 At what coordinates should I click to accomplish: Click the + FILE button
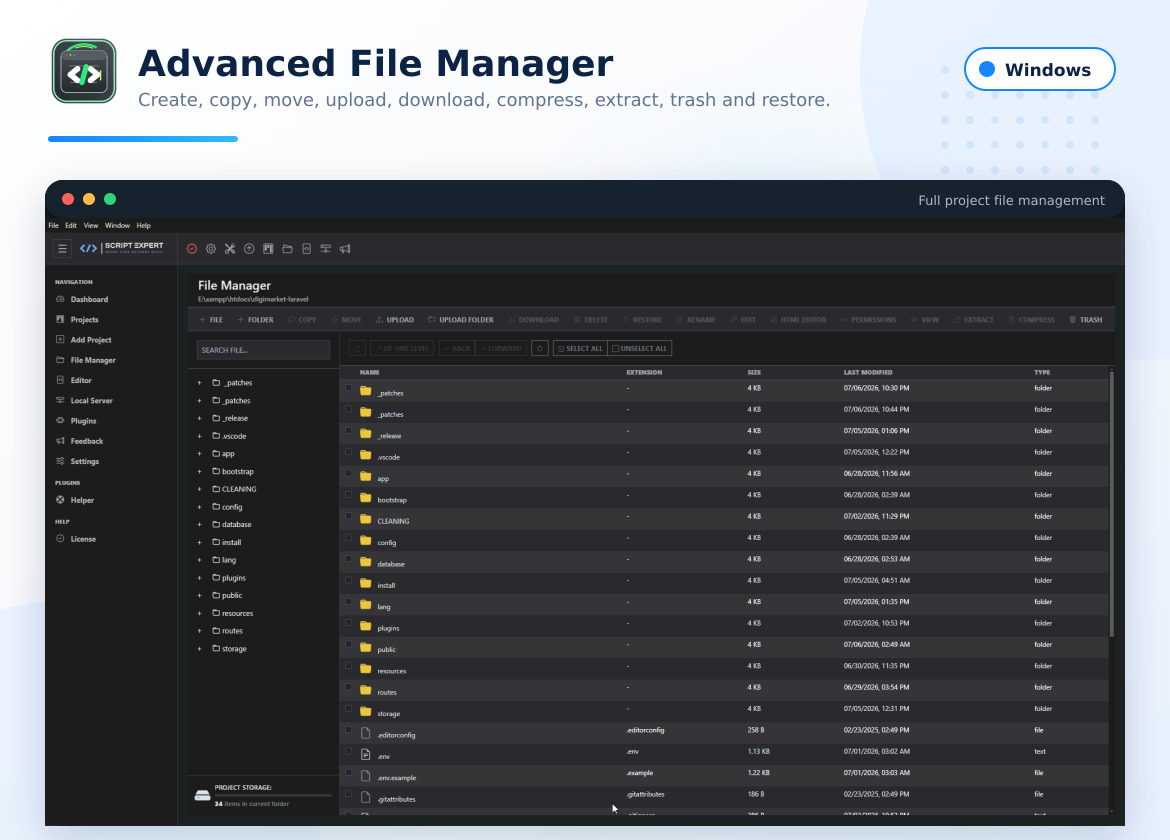[211, 320]
